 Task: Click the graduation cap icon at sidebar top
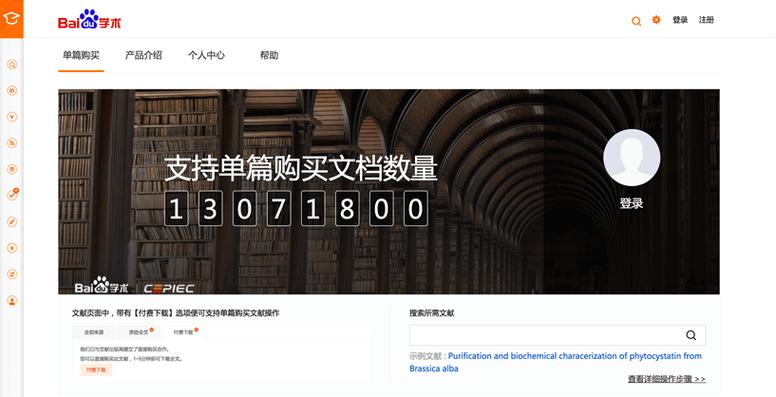pyautogui.click(x=11, y=19)
